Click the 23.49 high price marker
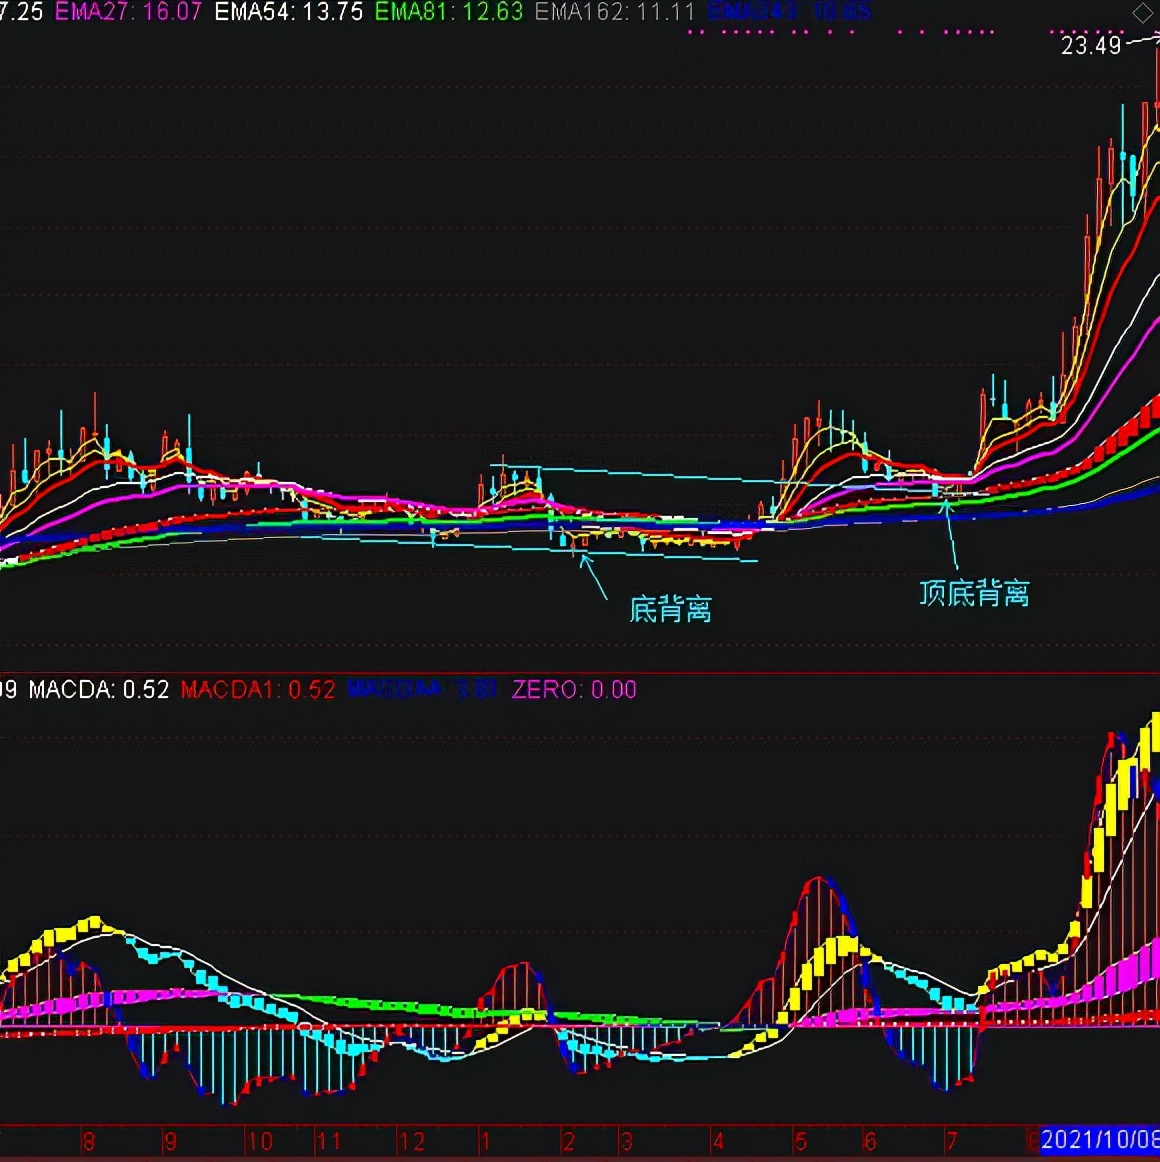This screenshot has width=1160, height=1162. [x=1091, y=45]
